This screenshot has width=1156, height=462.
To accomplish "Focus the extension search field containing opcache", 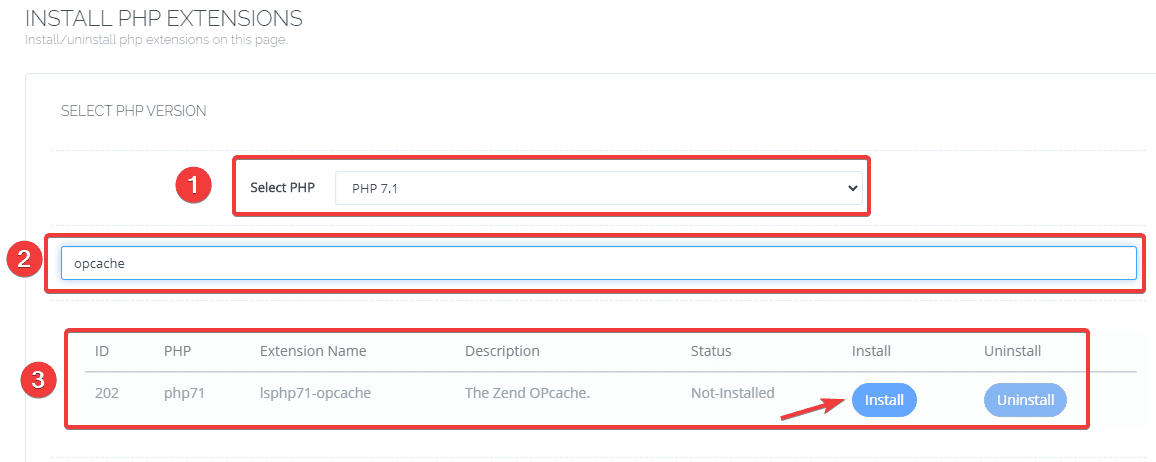I will click(x=598, y=263).
